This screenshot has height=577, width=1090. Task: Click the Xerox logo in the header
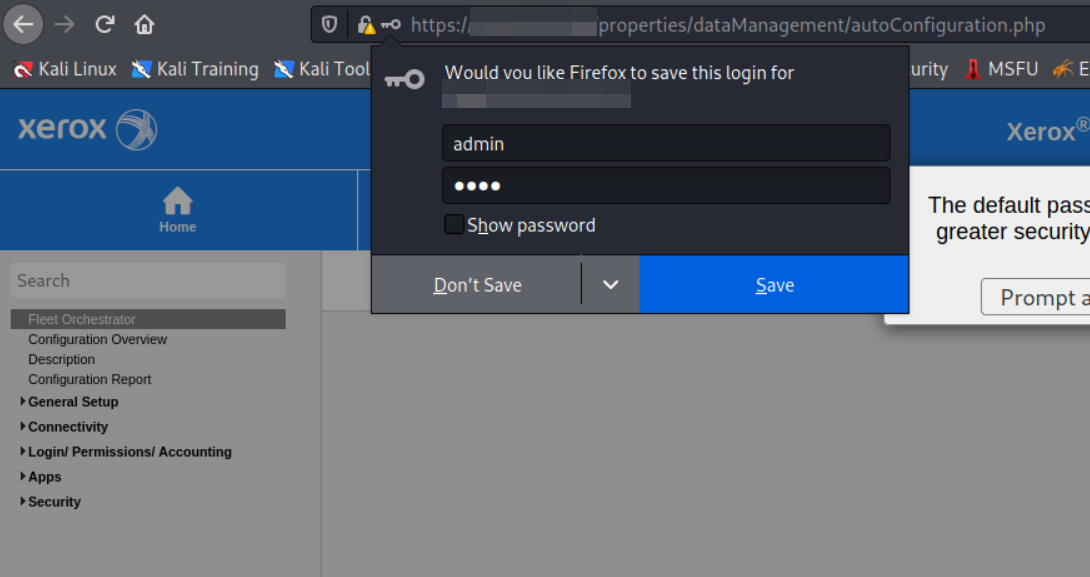(x=88, y=129)
